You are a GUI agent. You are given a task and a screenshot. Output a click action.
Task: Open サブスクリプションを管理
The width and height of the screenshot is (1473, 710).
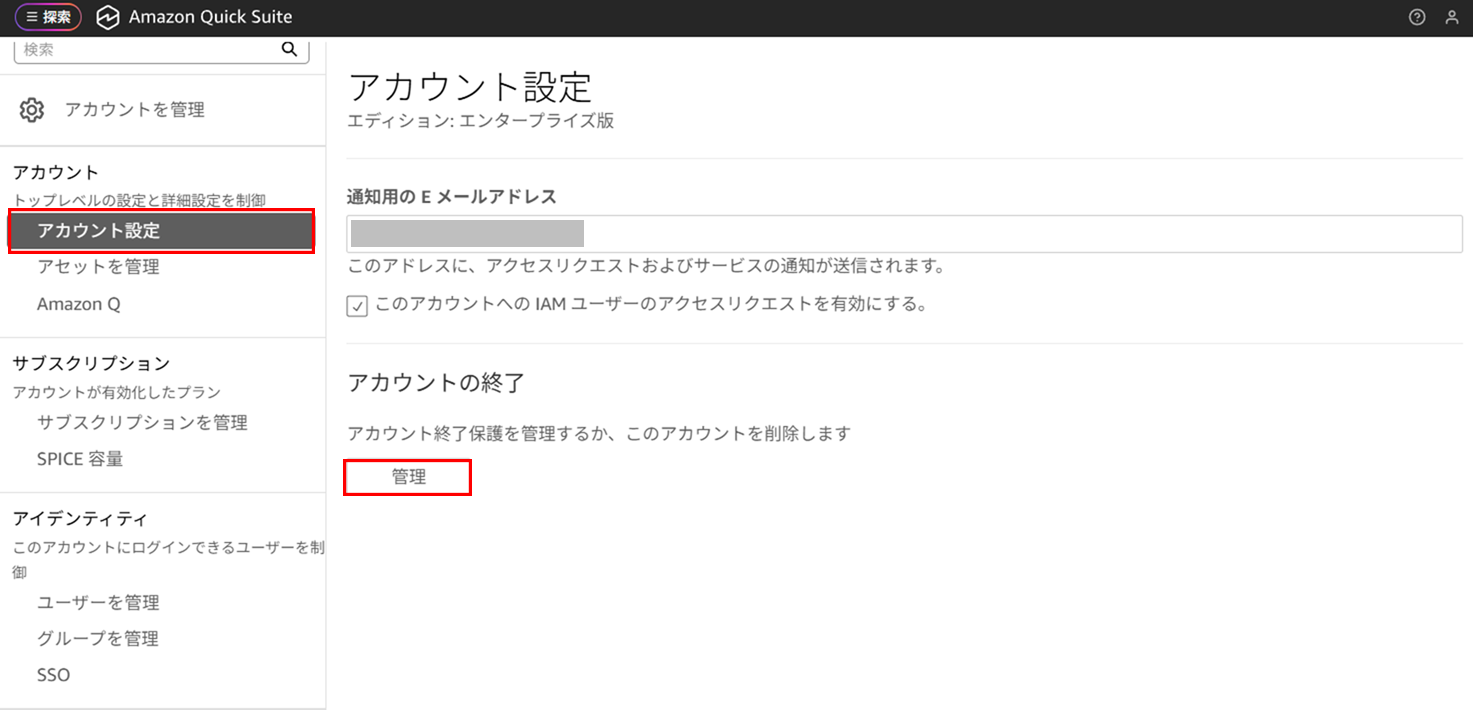tap(141, 422)
